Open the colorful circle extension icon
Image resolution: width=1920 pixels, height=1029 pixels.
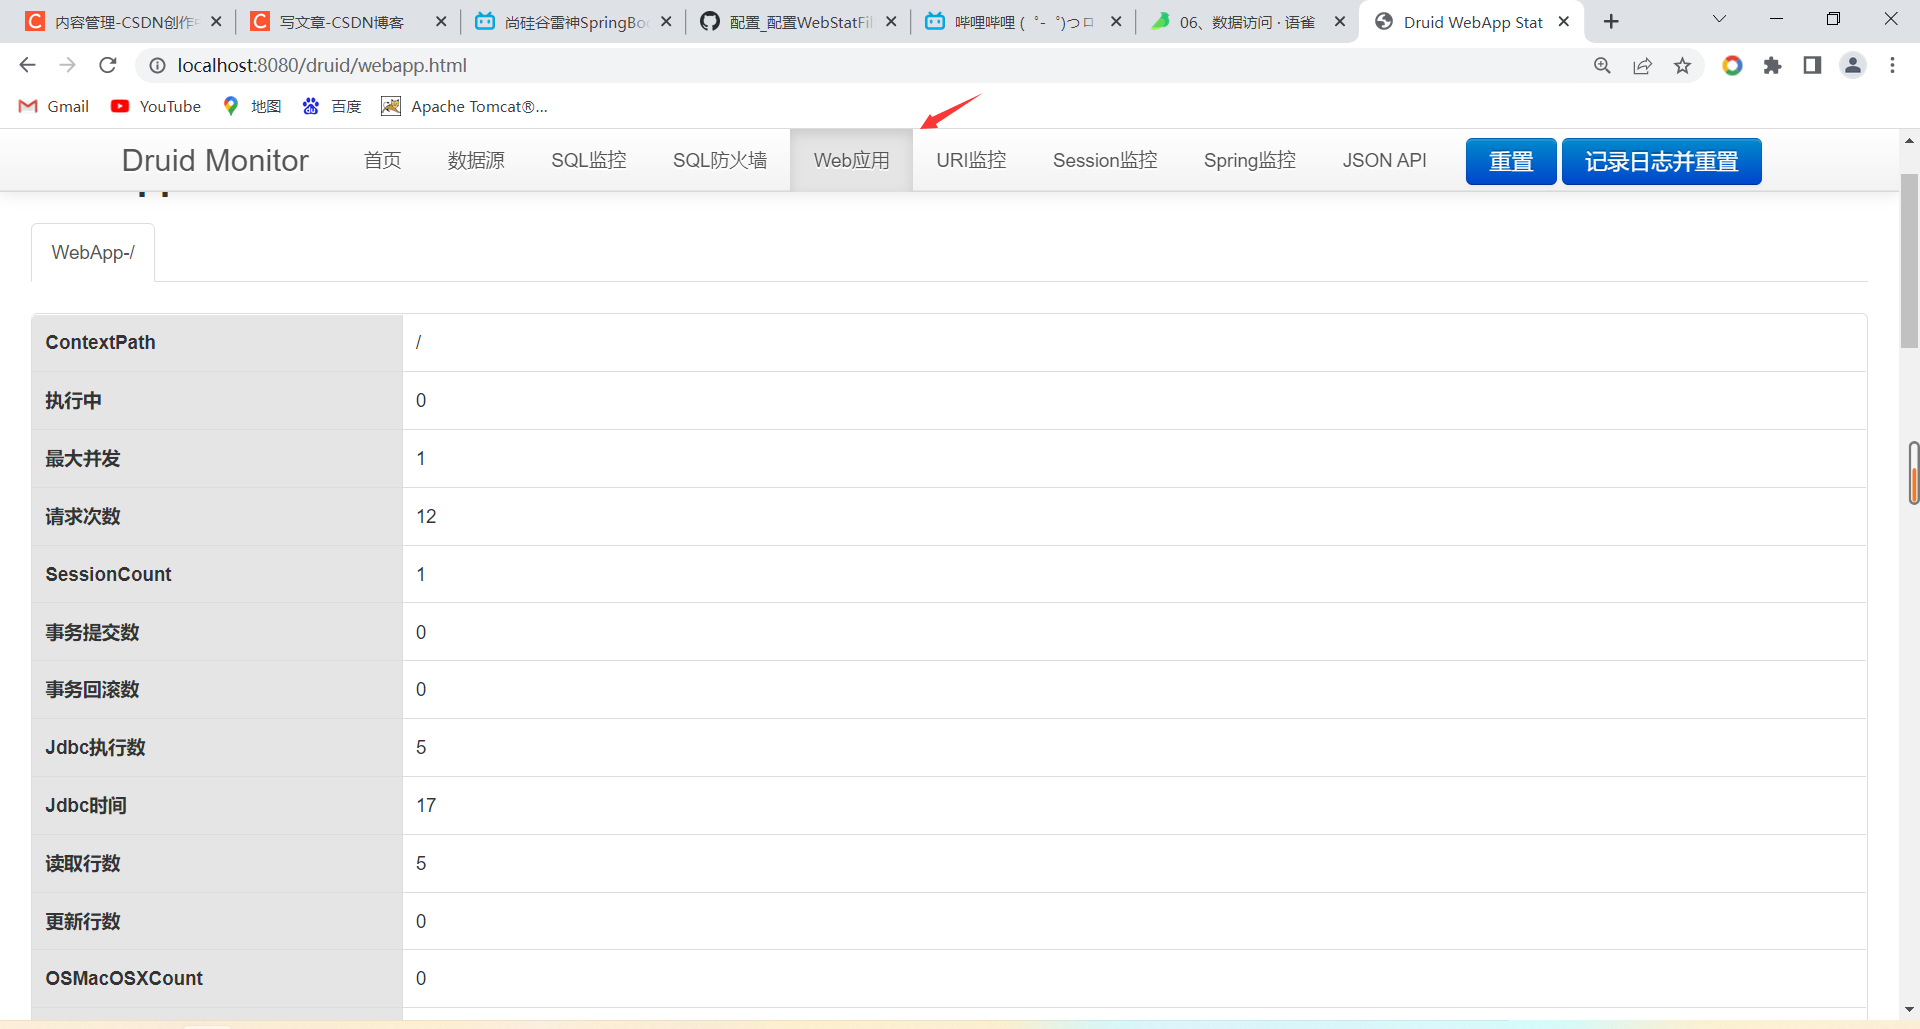point(1732,65)
